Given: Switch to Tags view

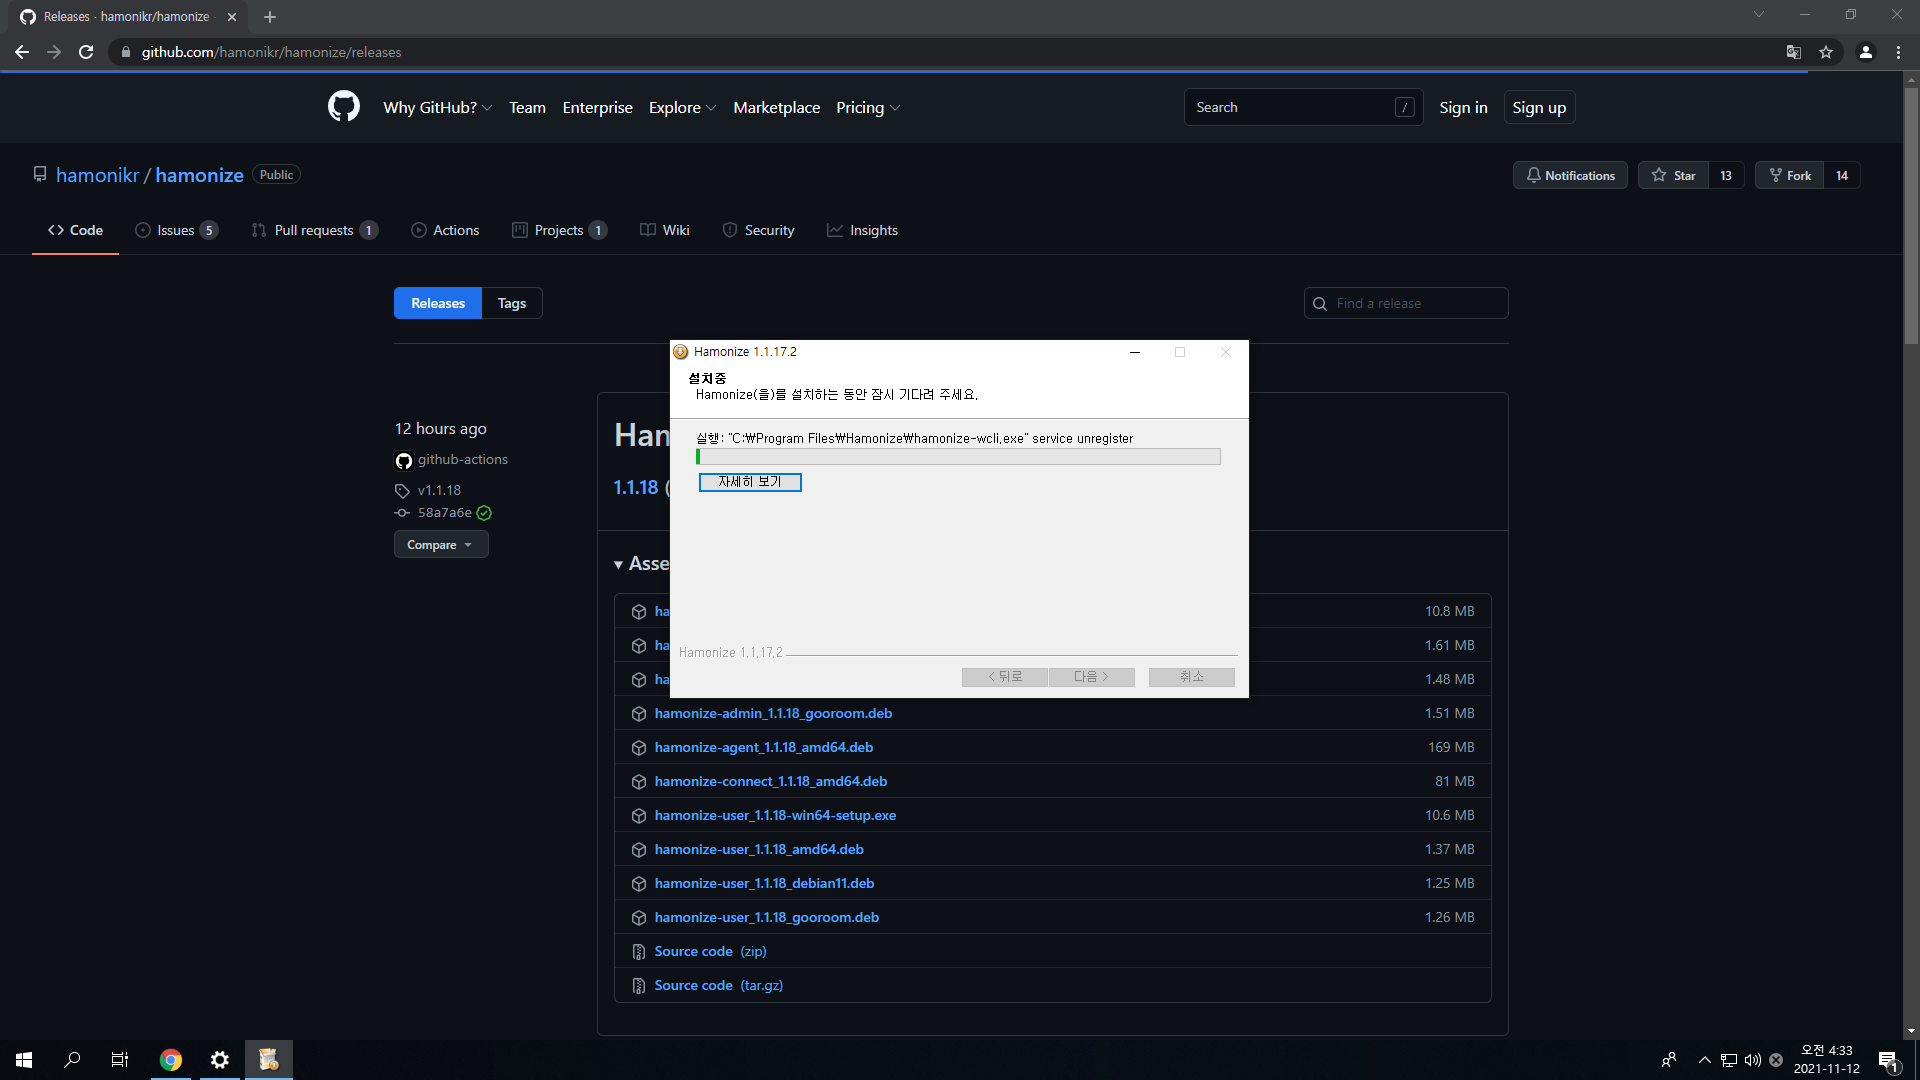Looking at the screenshot, I should [512, 303].
